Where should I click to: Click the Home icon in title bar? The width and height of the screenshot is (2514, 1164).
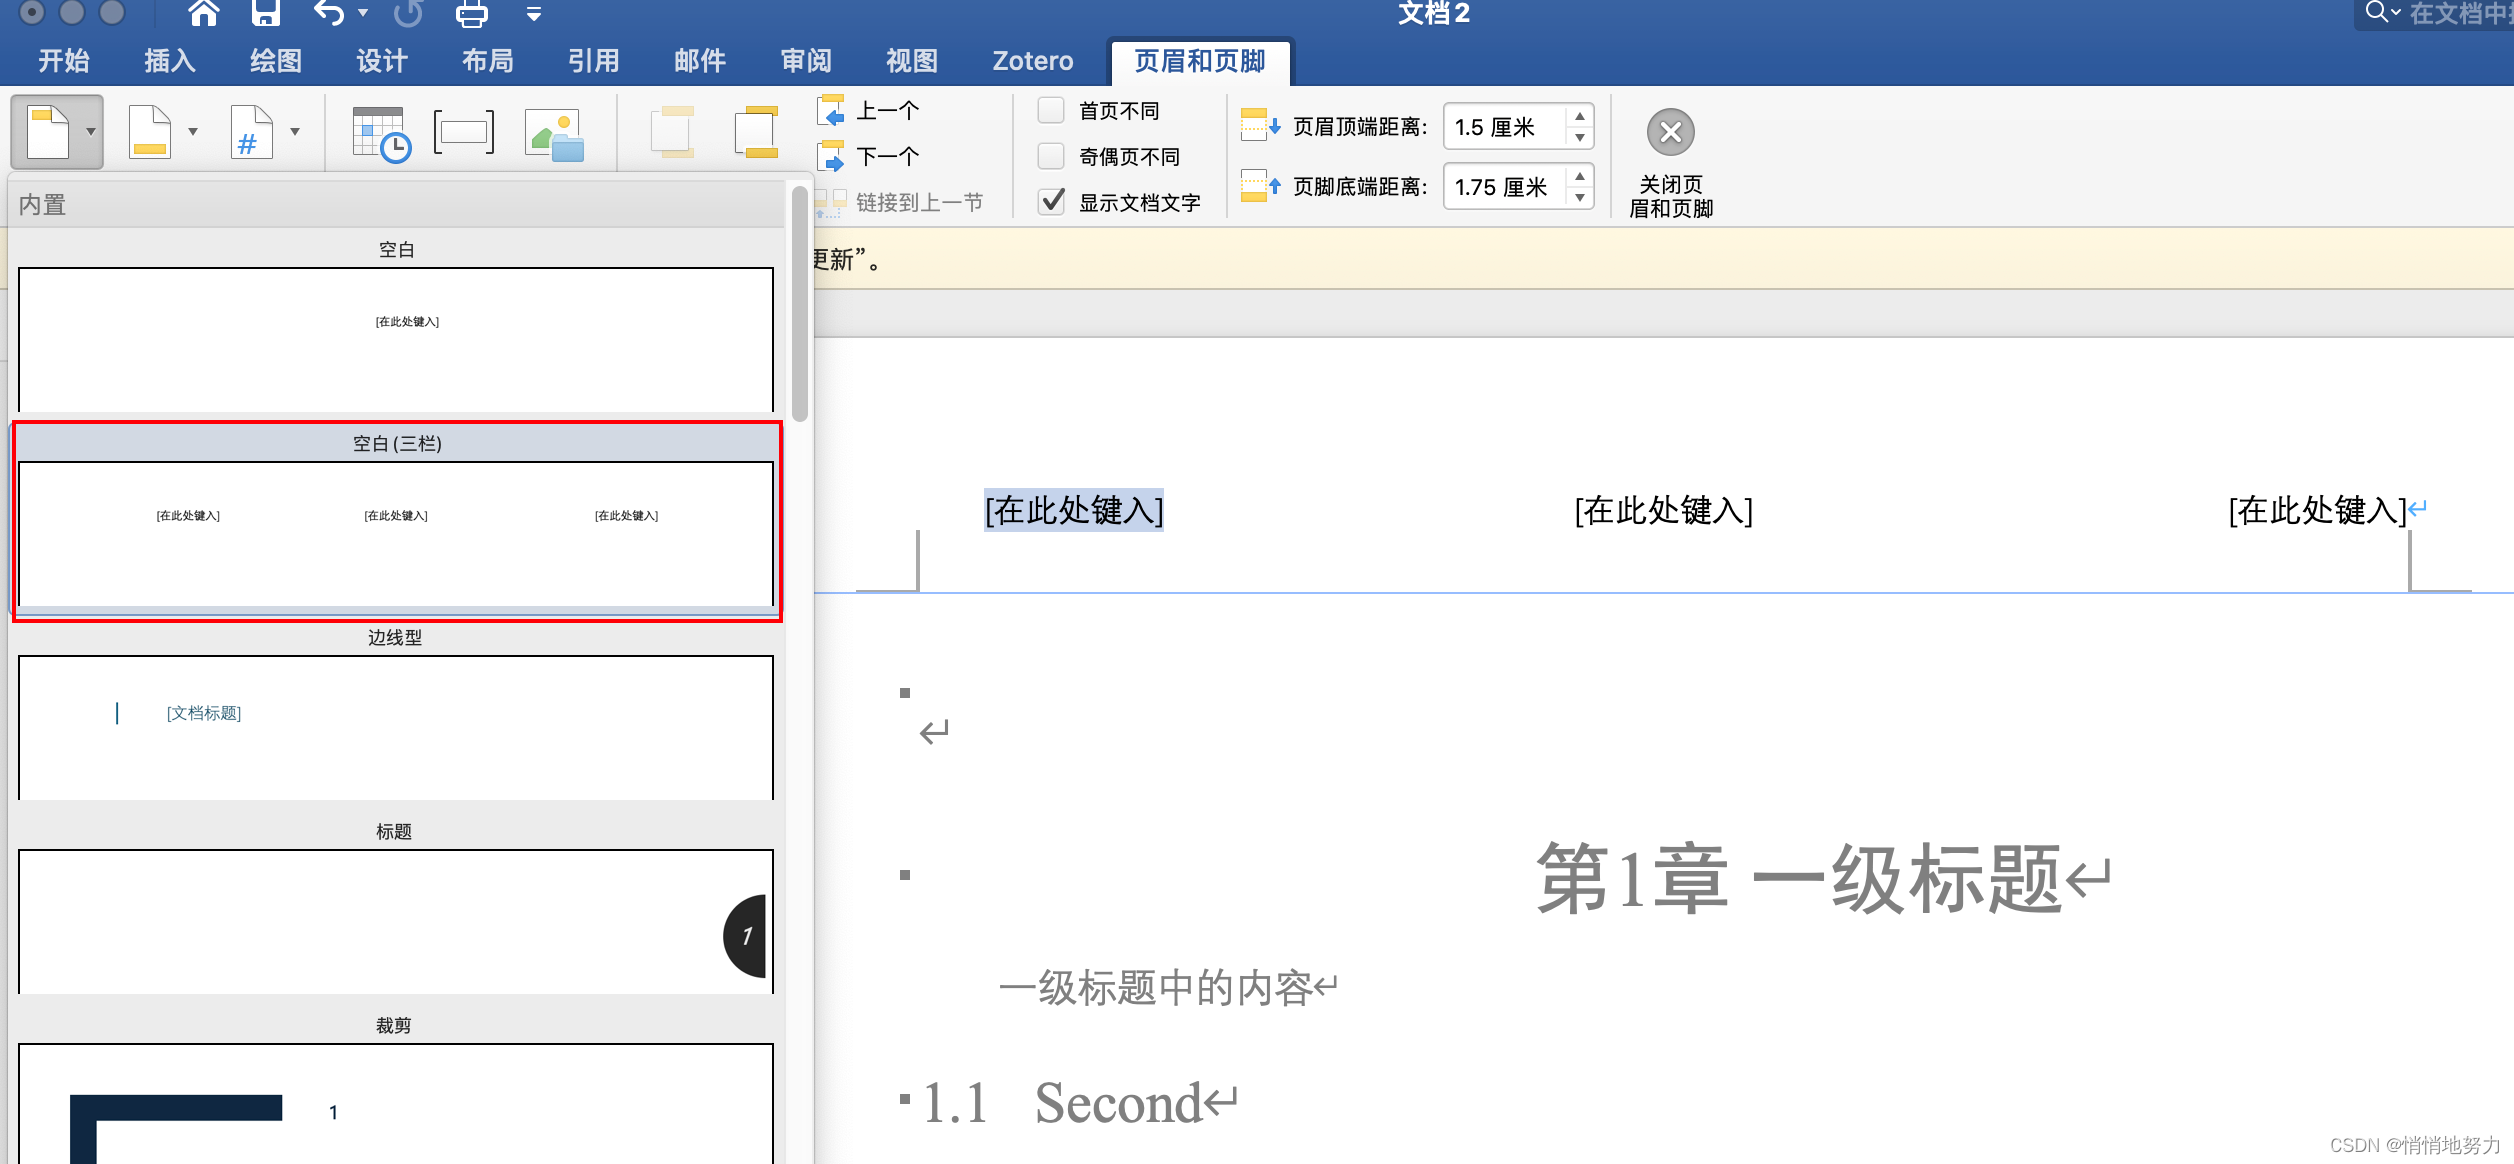click(203, 13)
